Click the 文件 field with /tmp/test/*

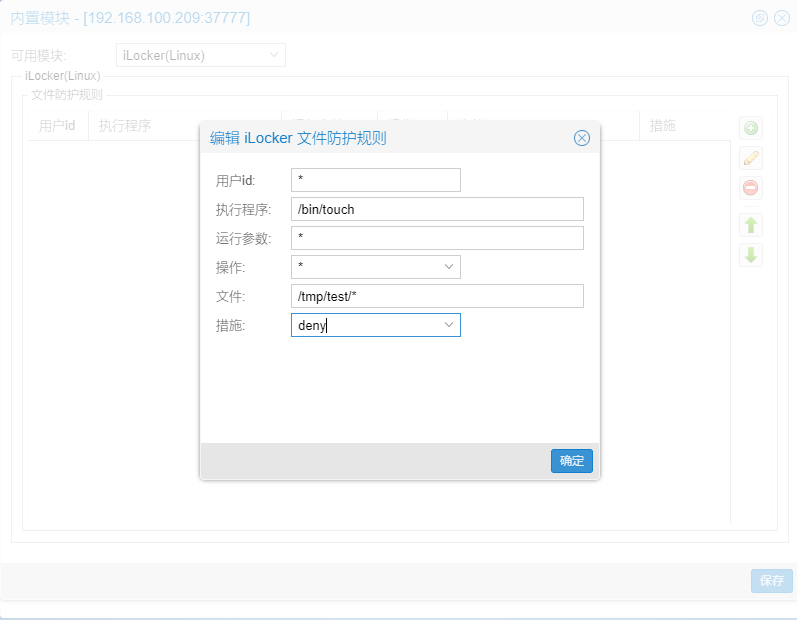tap(437, 296)
